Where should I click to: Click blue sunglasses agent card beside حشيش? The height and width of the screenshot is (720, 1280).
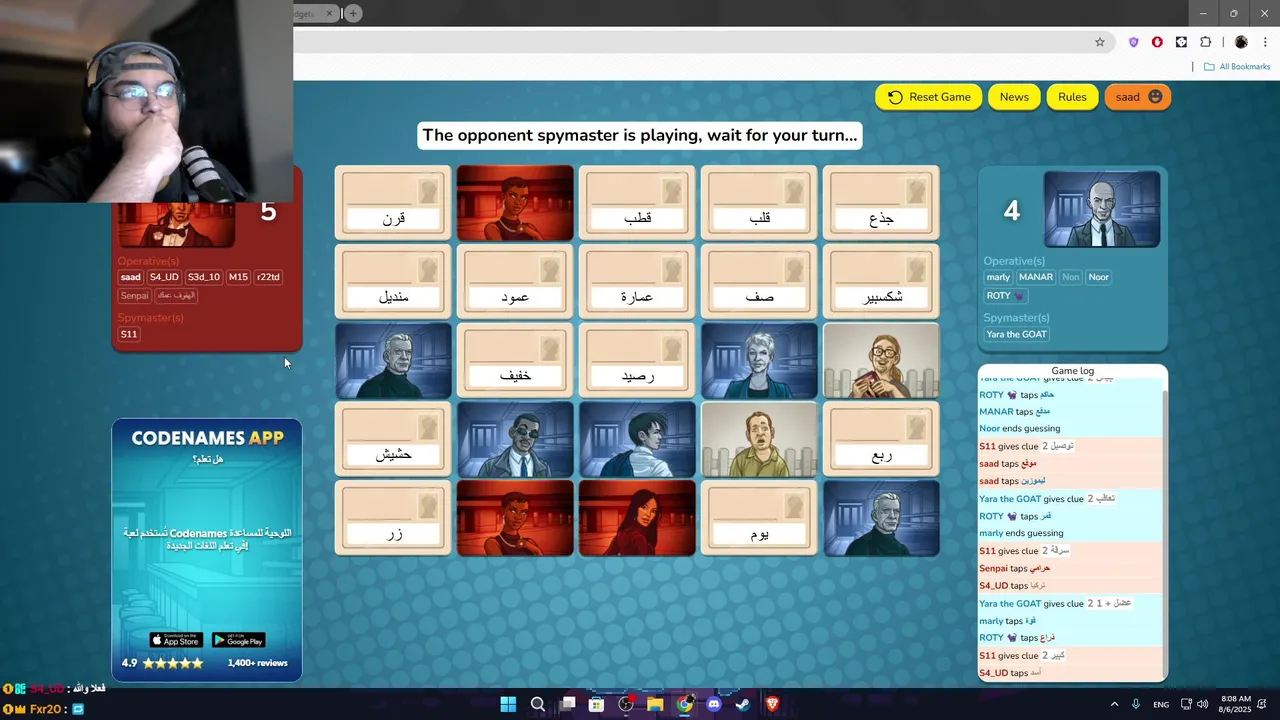click(x=515, y=439)
